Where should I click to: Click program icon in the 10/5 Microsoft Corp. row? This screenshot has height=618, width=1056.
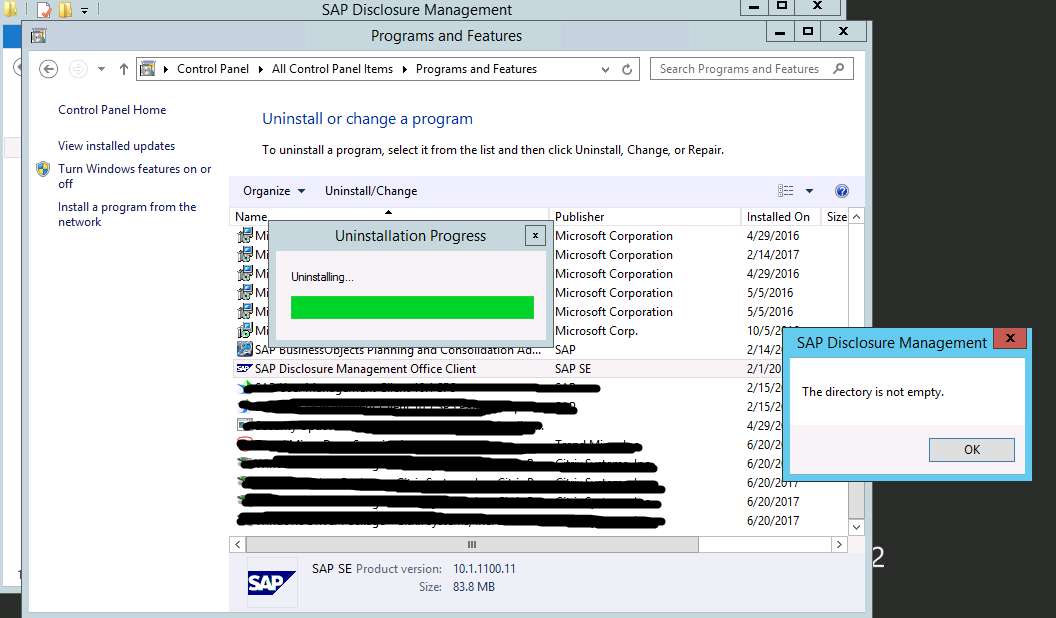244,331
